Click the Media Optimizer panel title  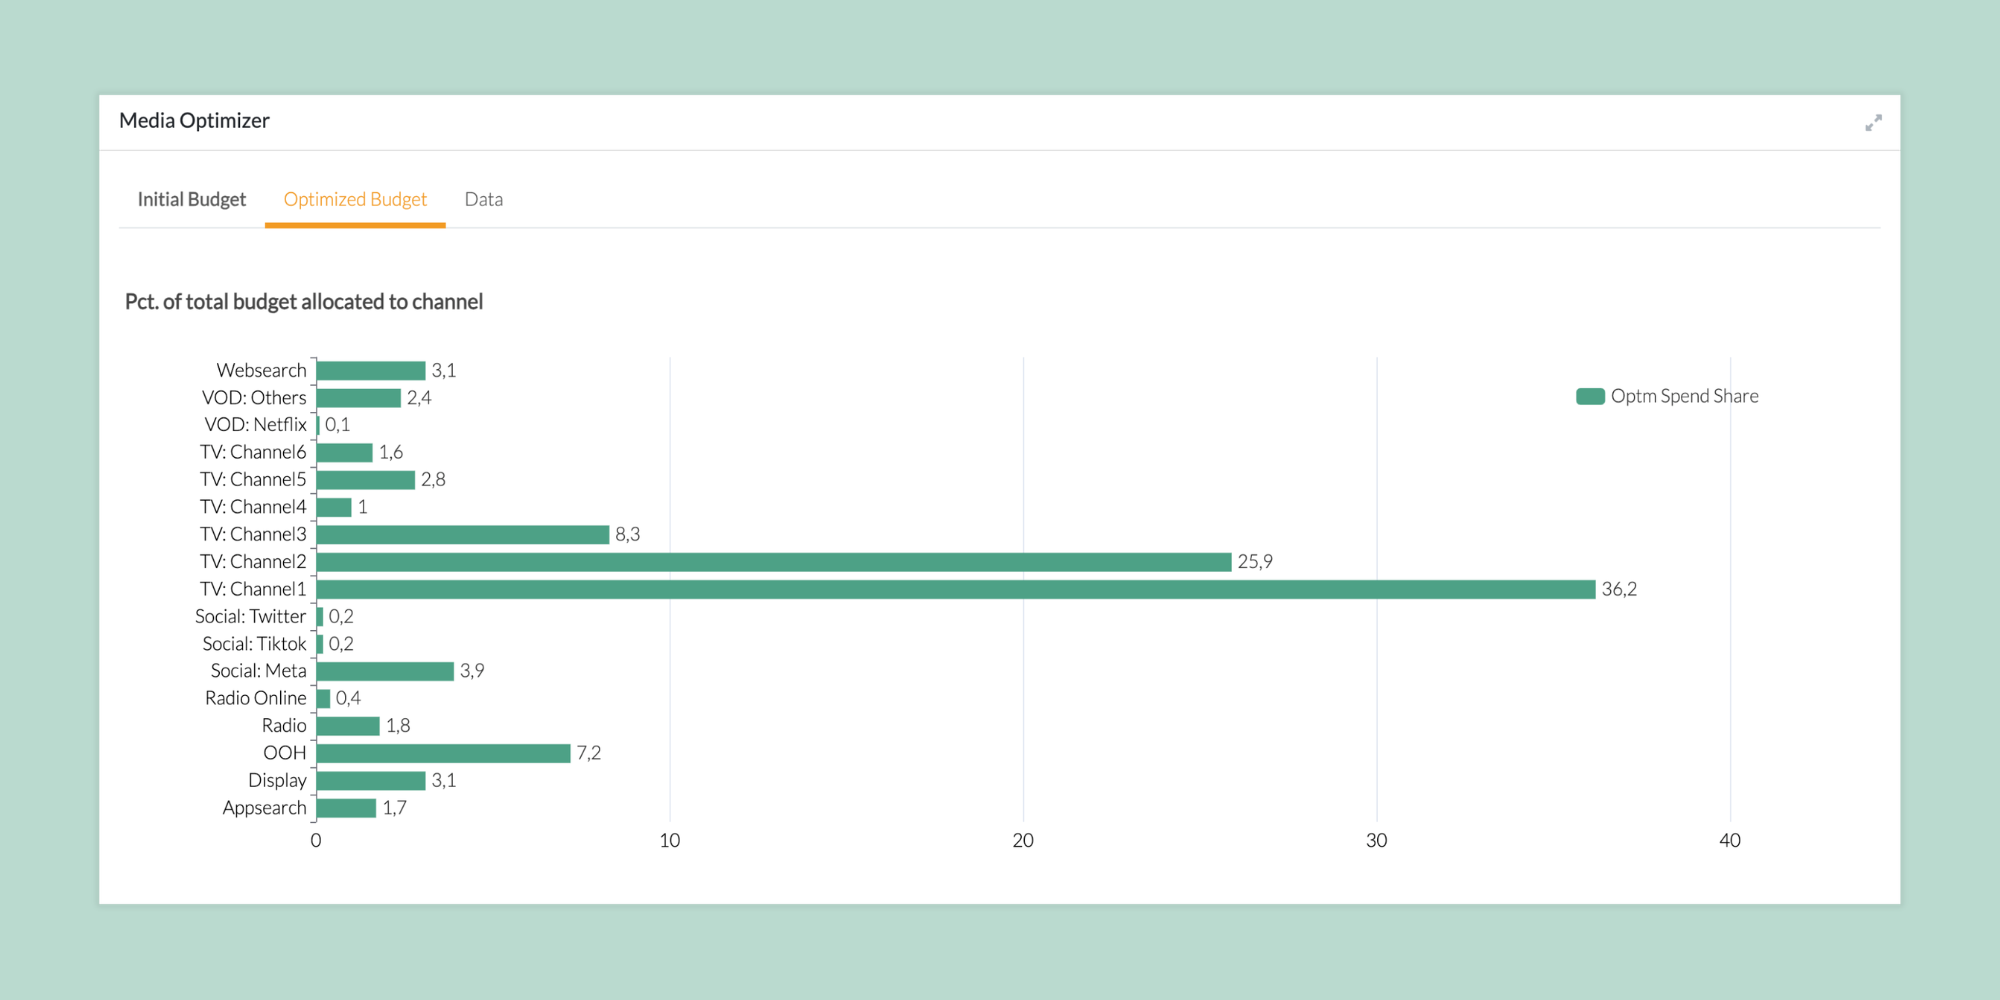(194, 121)
